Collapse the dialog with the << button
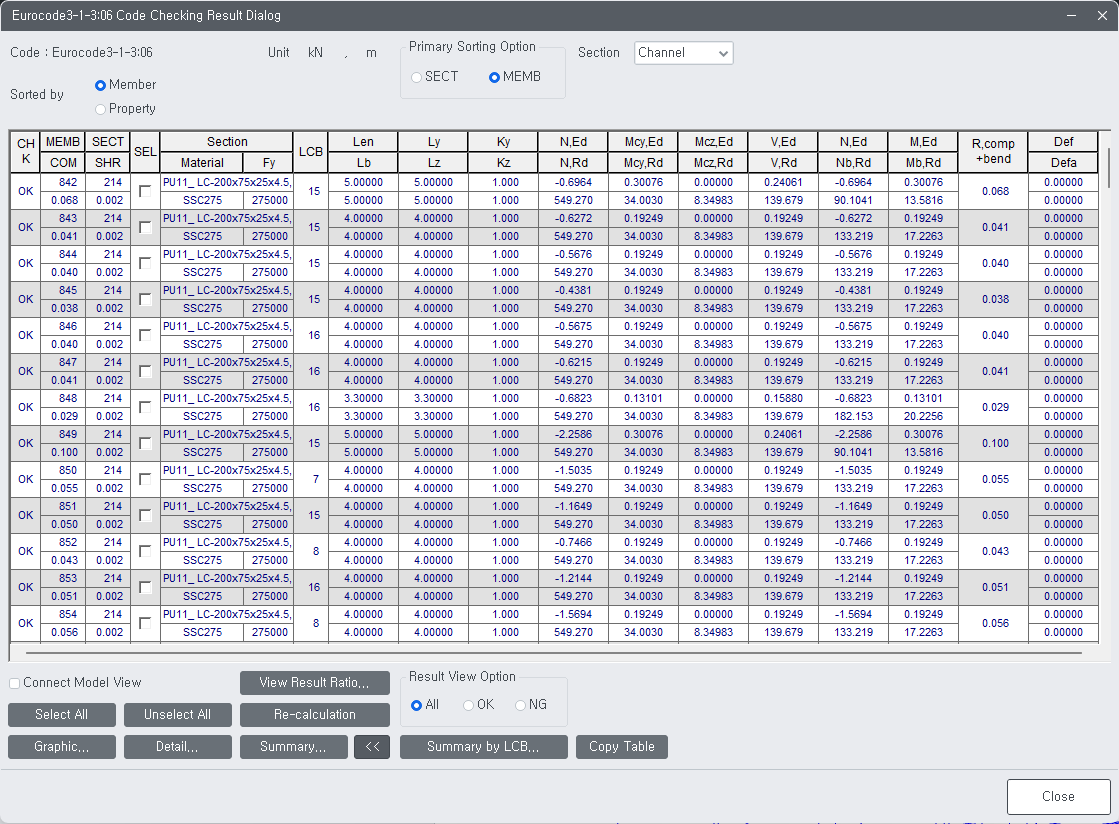This screenshot has width=1119, height=824. (x=372, y=746)
